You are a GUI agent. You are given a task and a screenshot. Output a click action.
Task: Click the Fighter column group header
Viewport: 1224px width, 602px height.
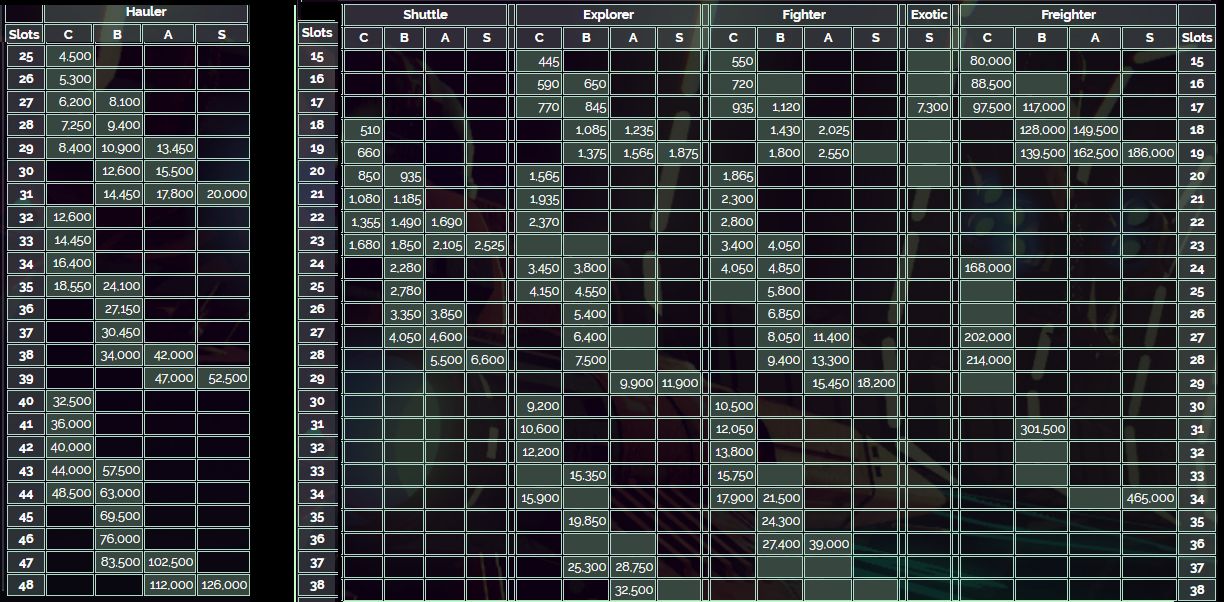[x=804, y=15]
